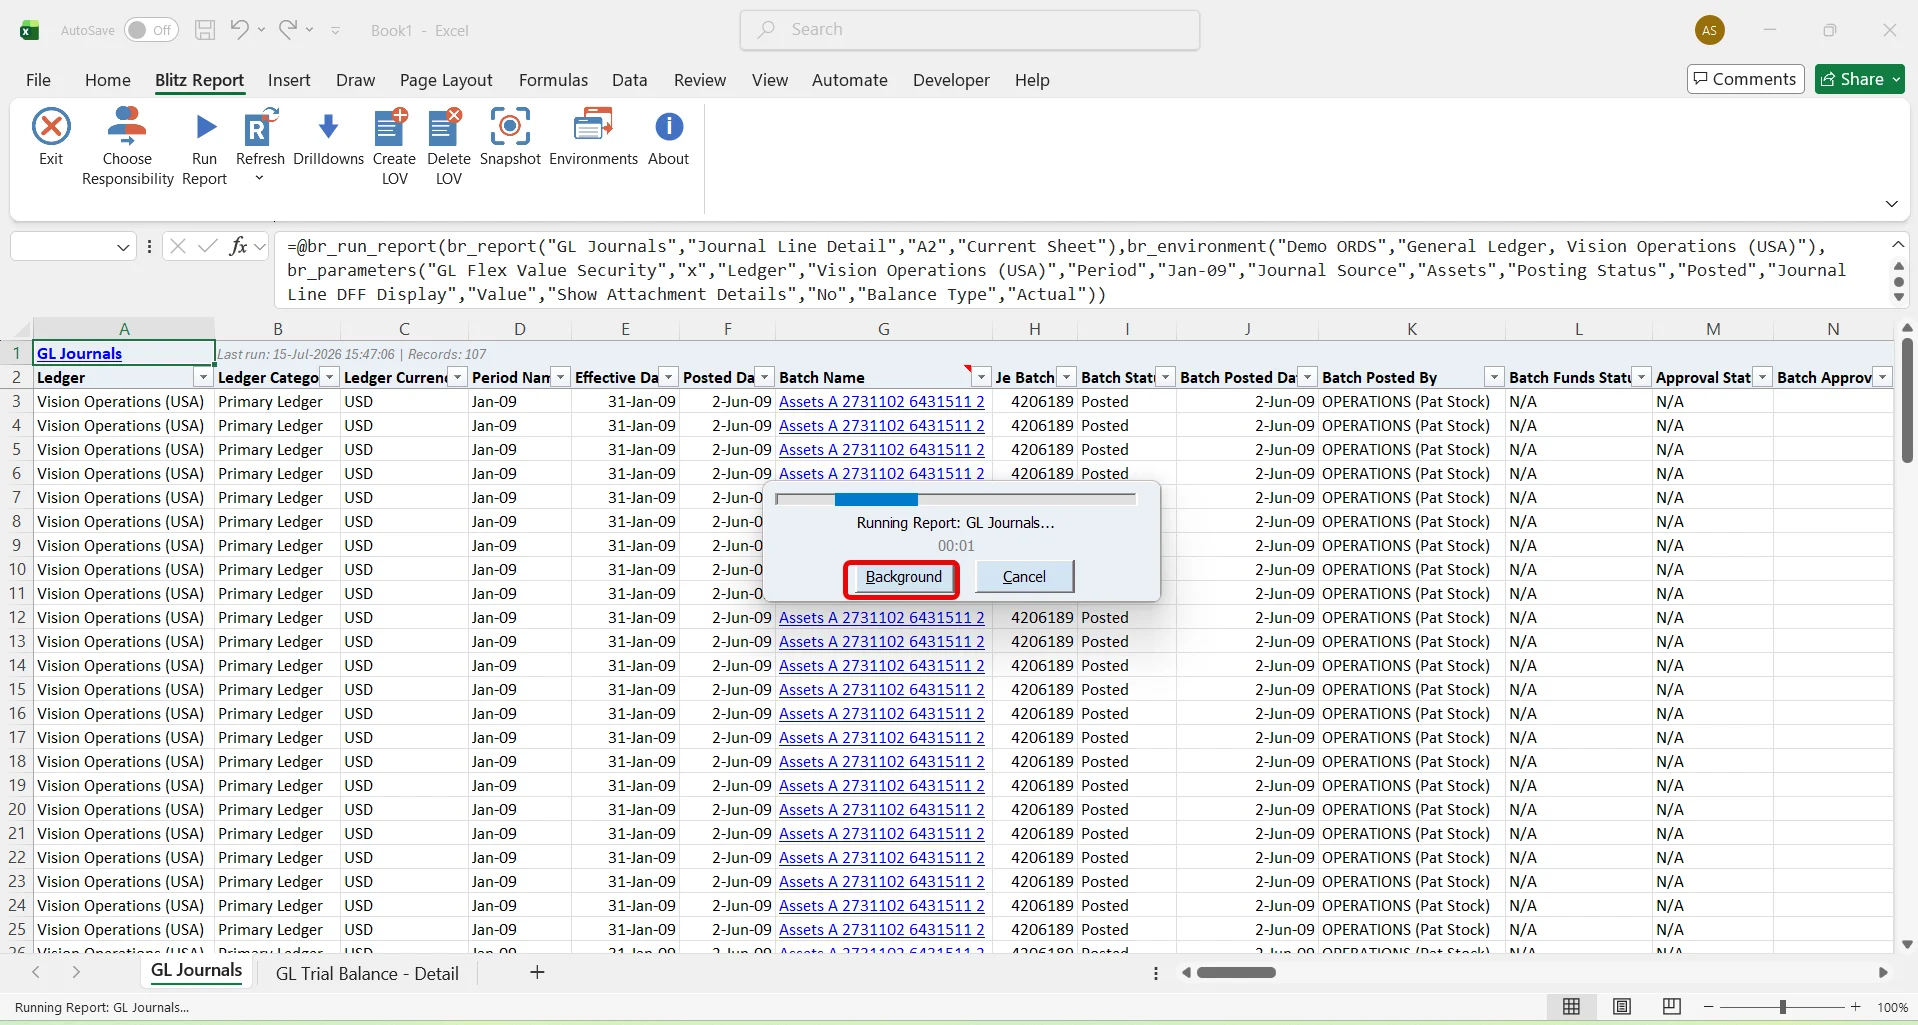1918x1025 pixels.
Task: Switch to Normal view in status bar
Action: pyautogui.click(x=1572, y=1007)
